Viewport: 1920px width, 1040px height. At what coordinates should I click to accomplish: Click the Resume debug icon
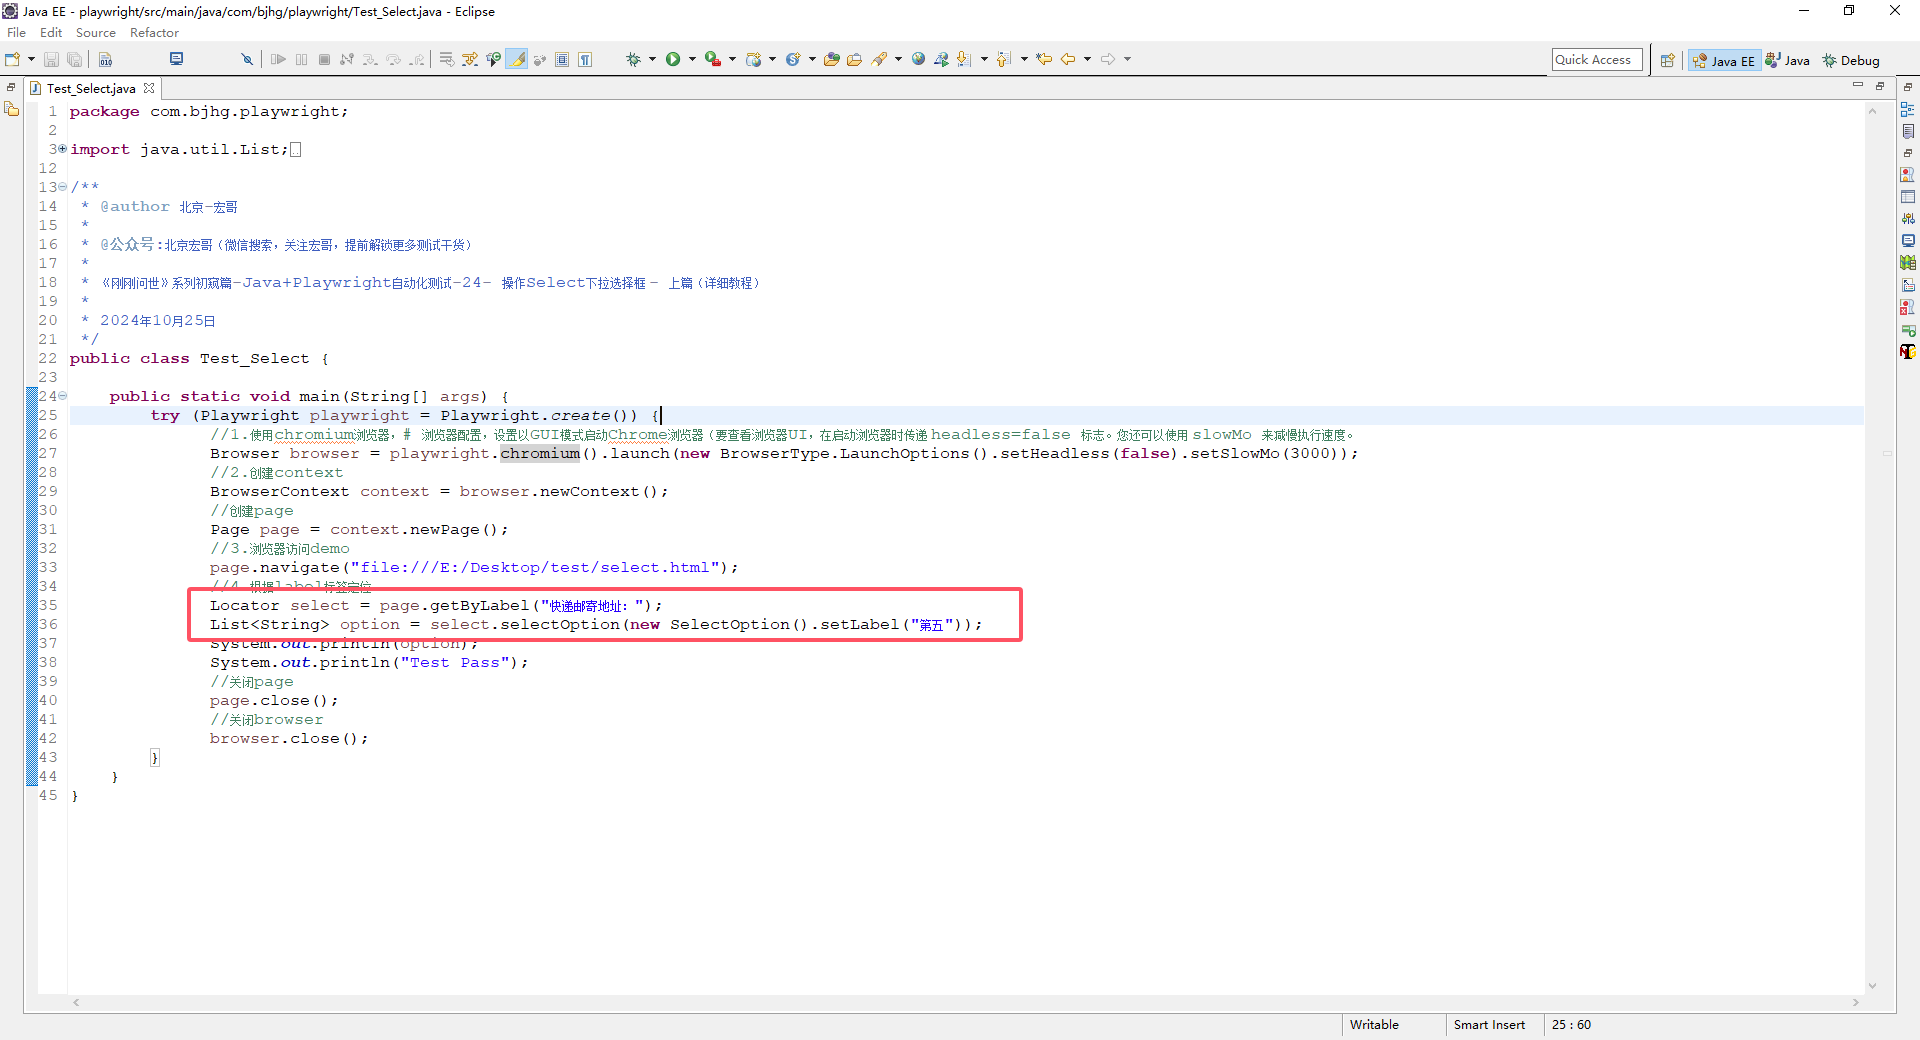click(279, 59)
